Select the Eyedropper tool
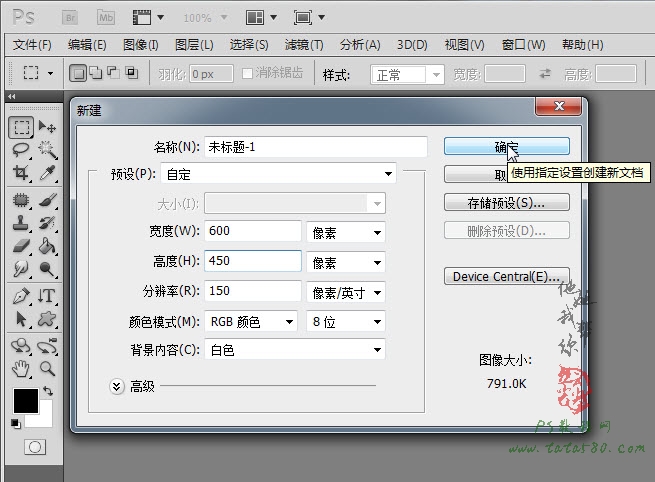This screenshot has height=482, width=655. [47, 172]
